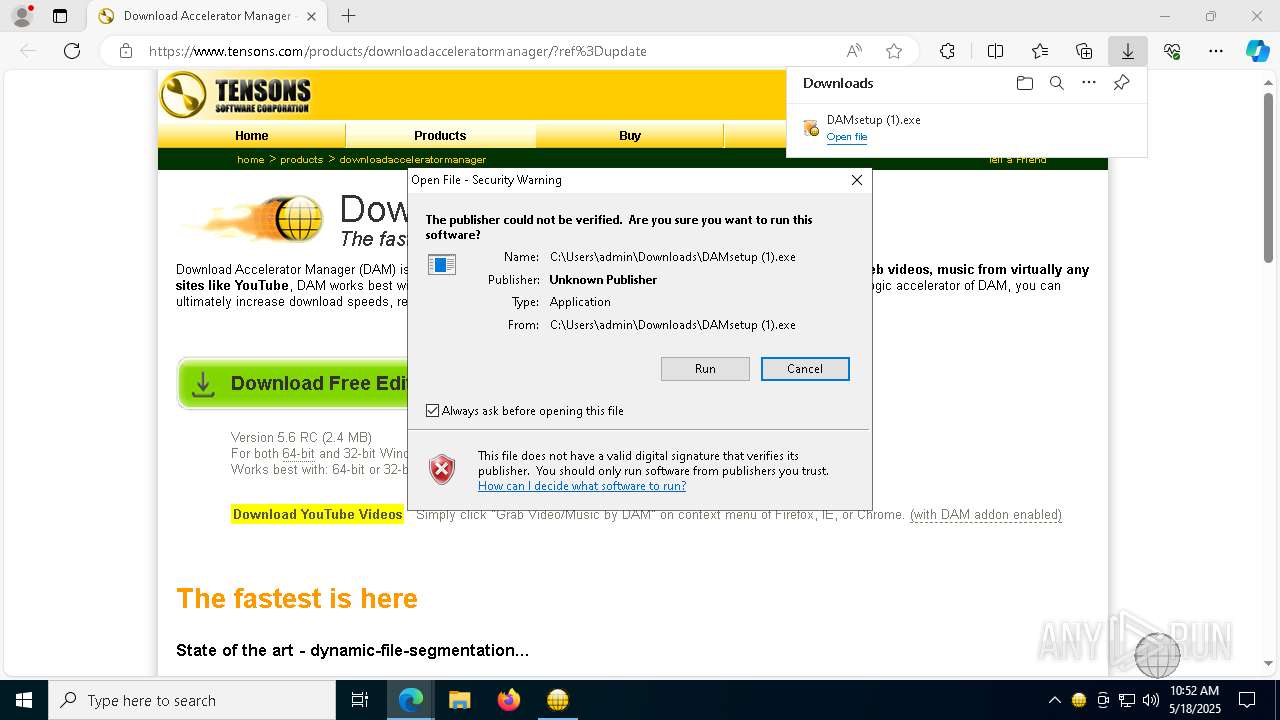Click '(with DAM addon enabled)' link

[x=985, y=515]
